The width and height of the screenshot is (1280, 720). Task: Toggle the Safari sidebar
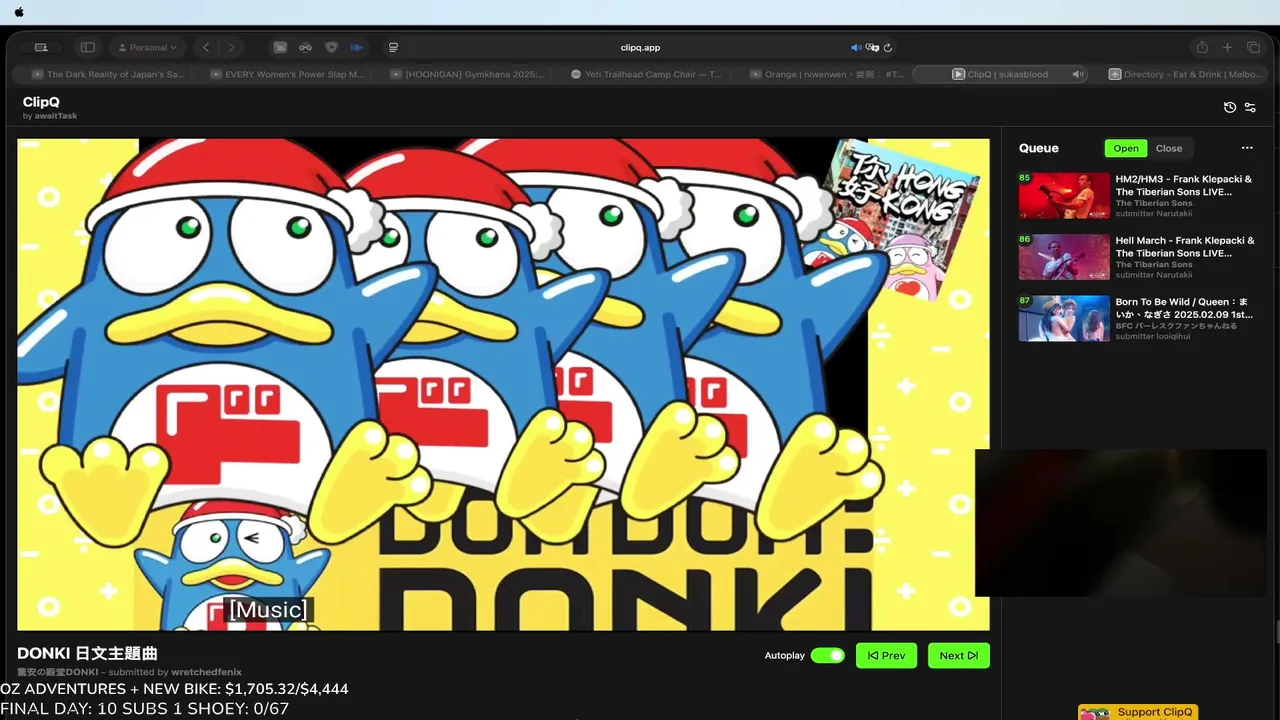point(88,47)
